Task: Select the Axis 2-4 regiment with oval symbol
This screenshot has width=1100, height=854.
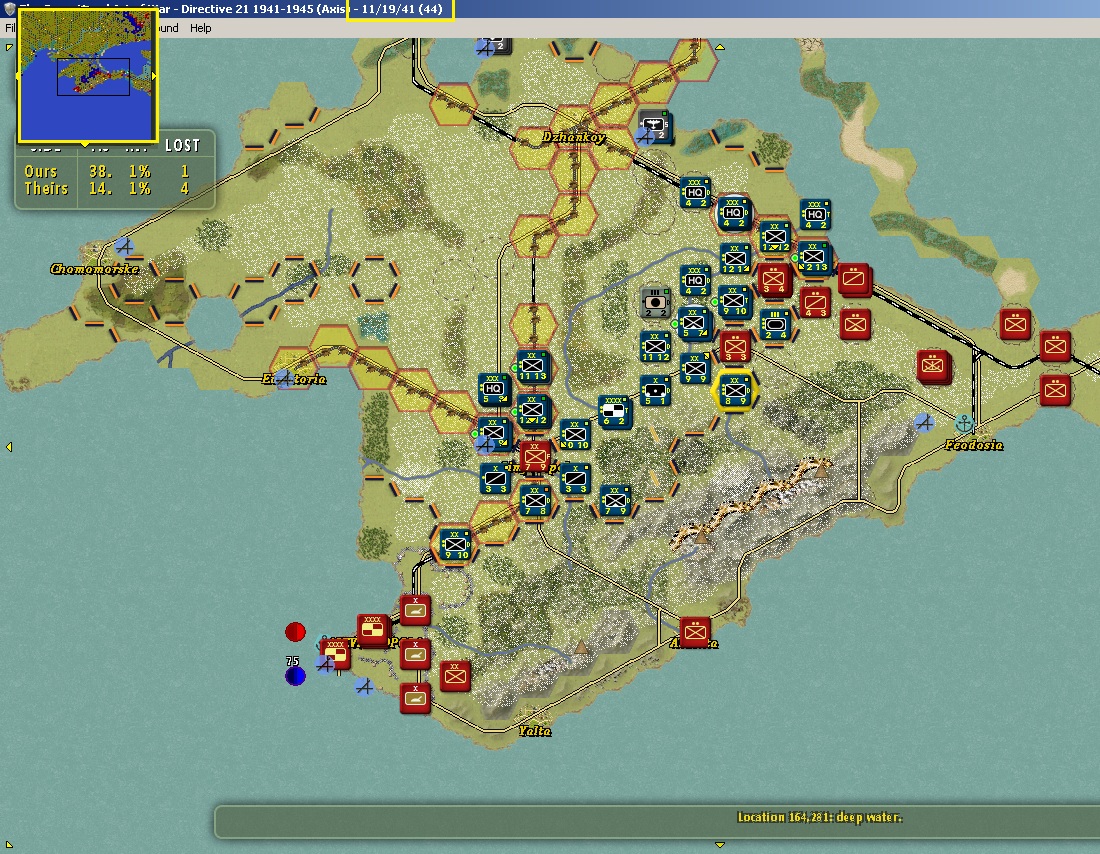Action: 775,324
